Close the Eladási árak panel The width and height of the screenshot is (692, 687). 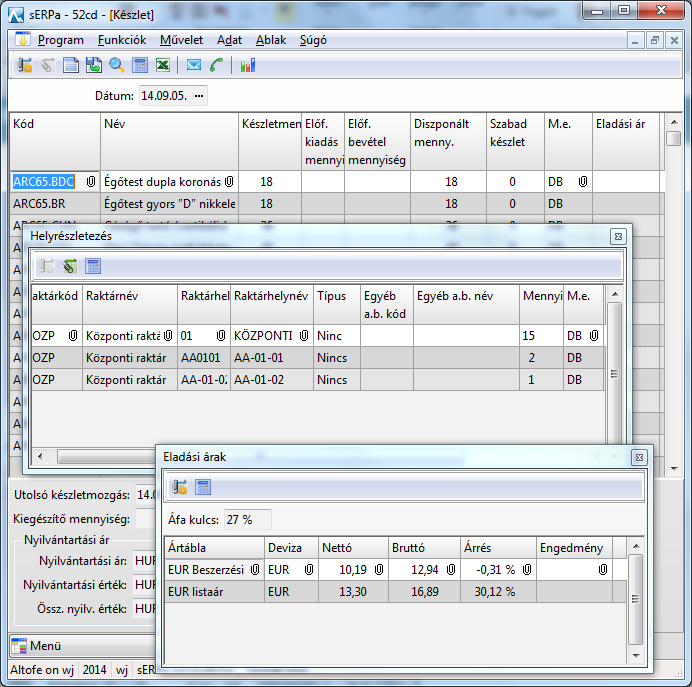click(x=638, y=457)
